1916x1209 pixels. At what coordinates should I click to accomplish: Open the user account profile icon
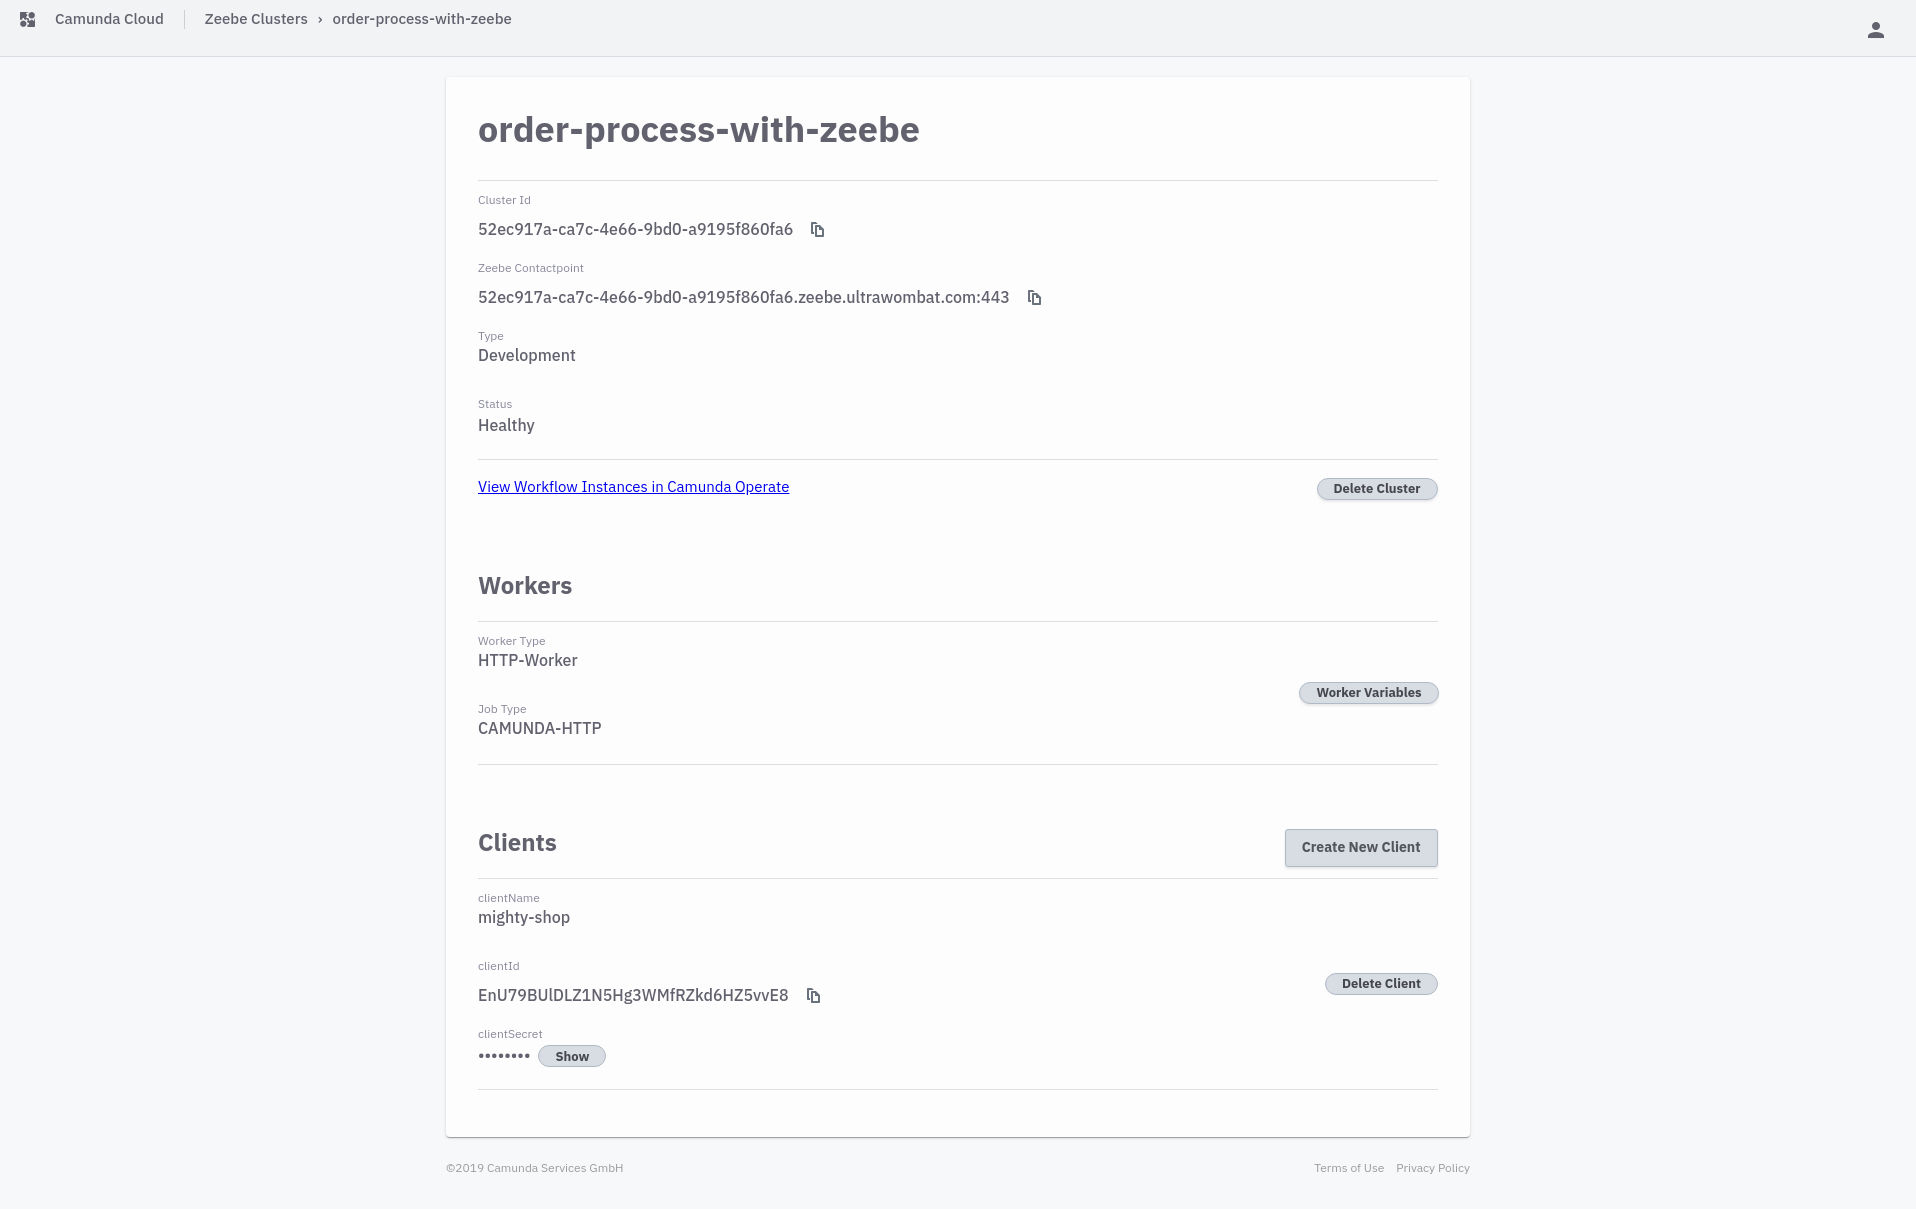[x=1876, y=30]
